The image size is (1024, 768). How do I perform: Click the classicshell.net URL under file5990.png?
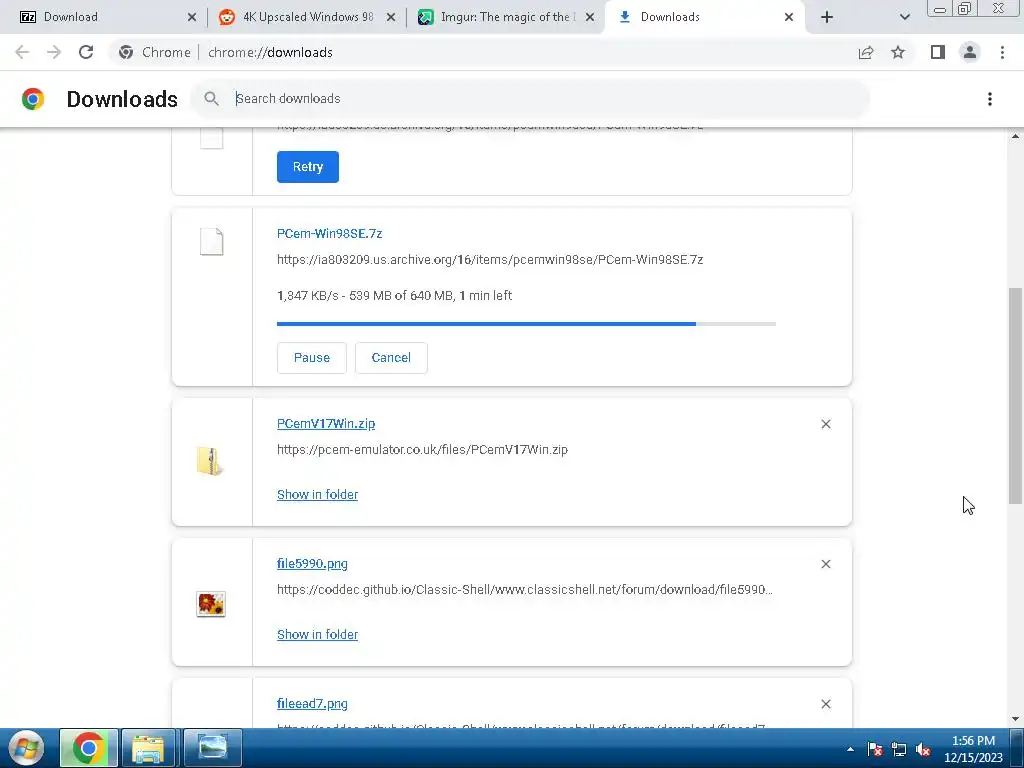(524, 590)
